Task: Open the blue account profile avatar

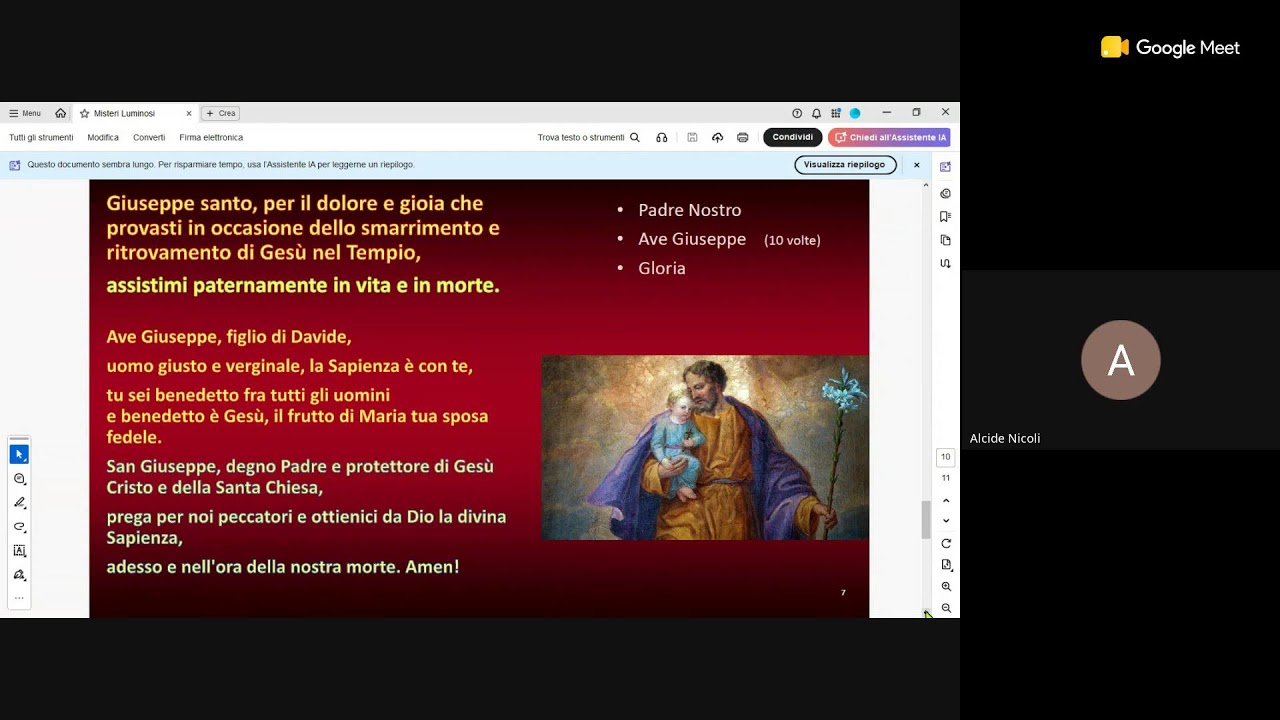Action: [855, 113]
